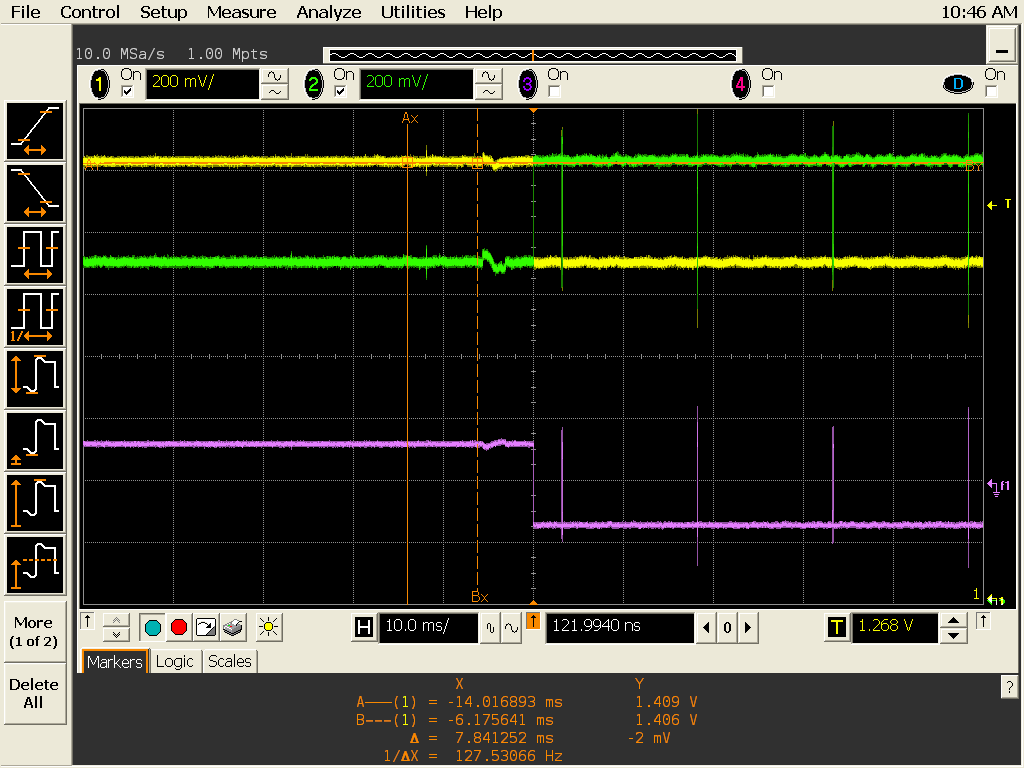This screenshot has height=768, width=1024.
Task: Click right arrow of horizontal position
Action: [x=748, y=628]
